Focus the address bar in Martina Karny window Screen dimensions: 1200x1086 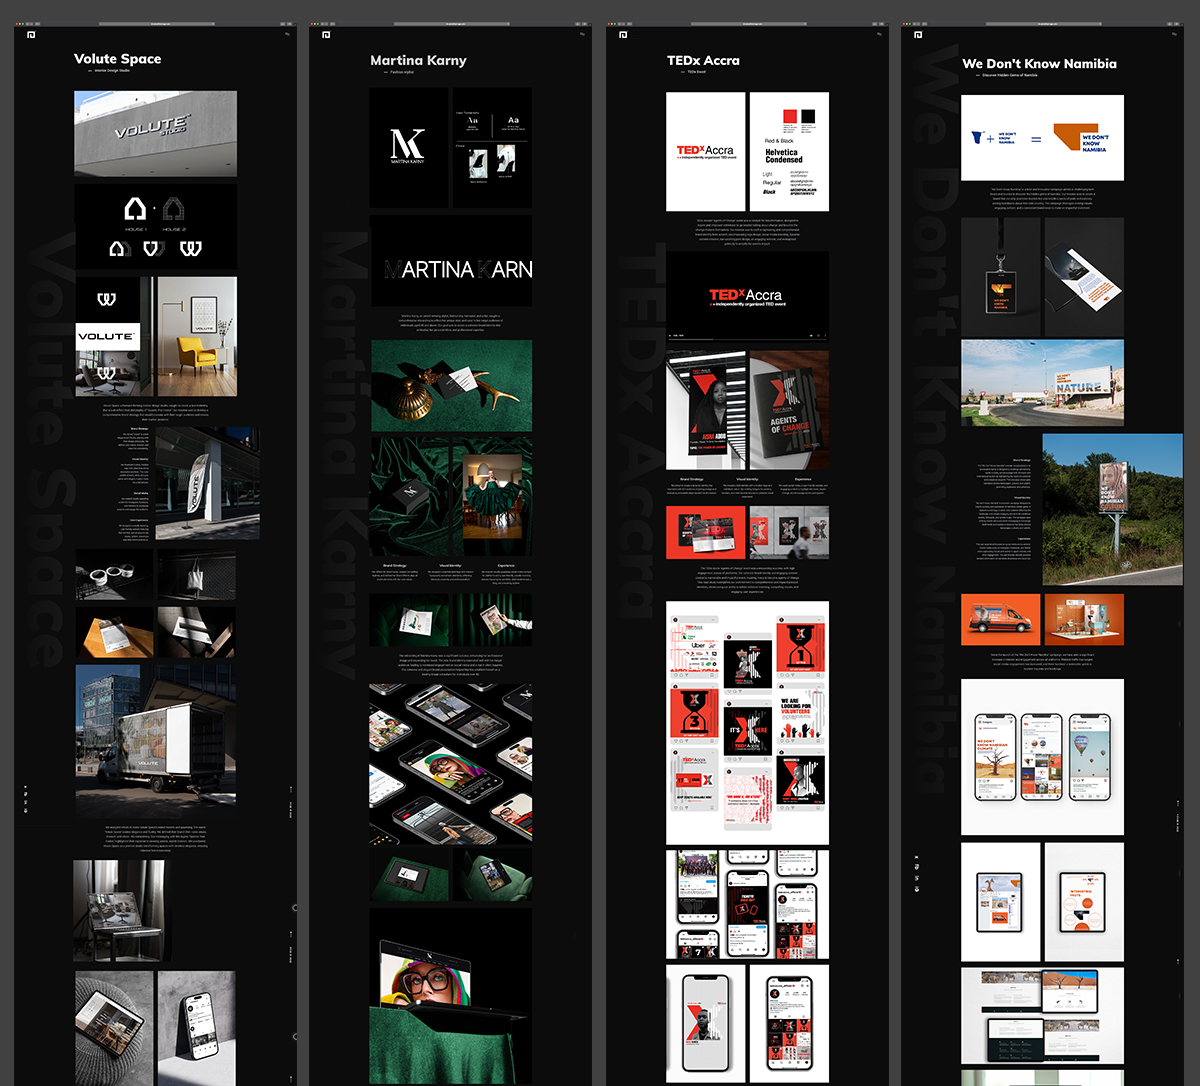tap(450, 23)
